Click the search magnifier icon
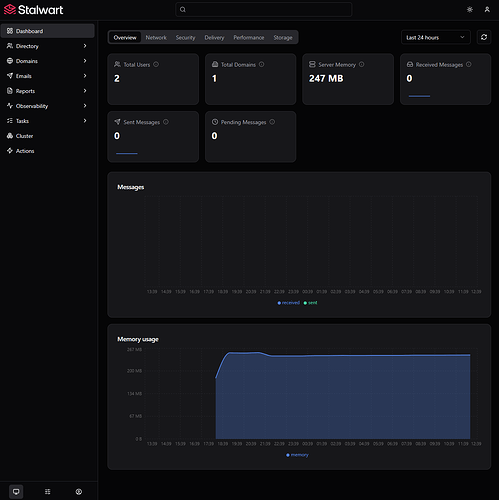The image size is (499, 500). 183,10
